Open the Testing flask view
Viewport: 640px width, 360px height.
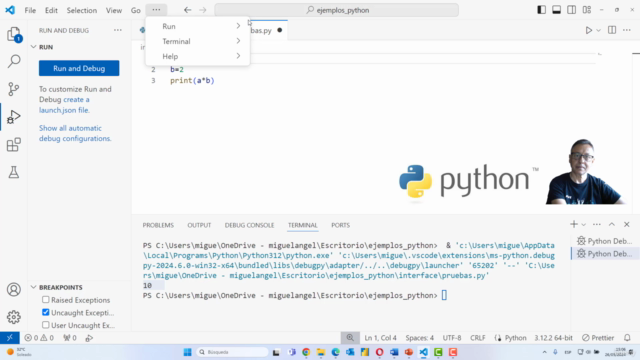click(x=14, y=172)
